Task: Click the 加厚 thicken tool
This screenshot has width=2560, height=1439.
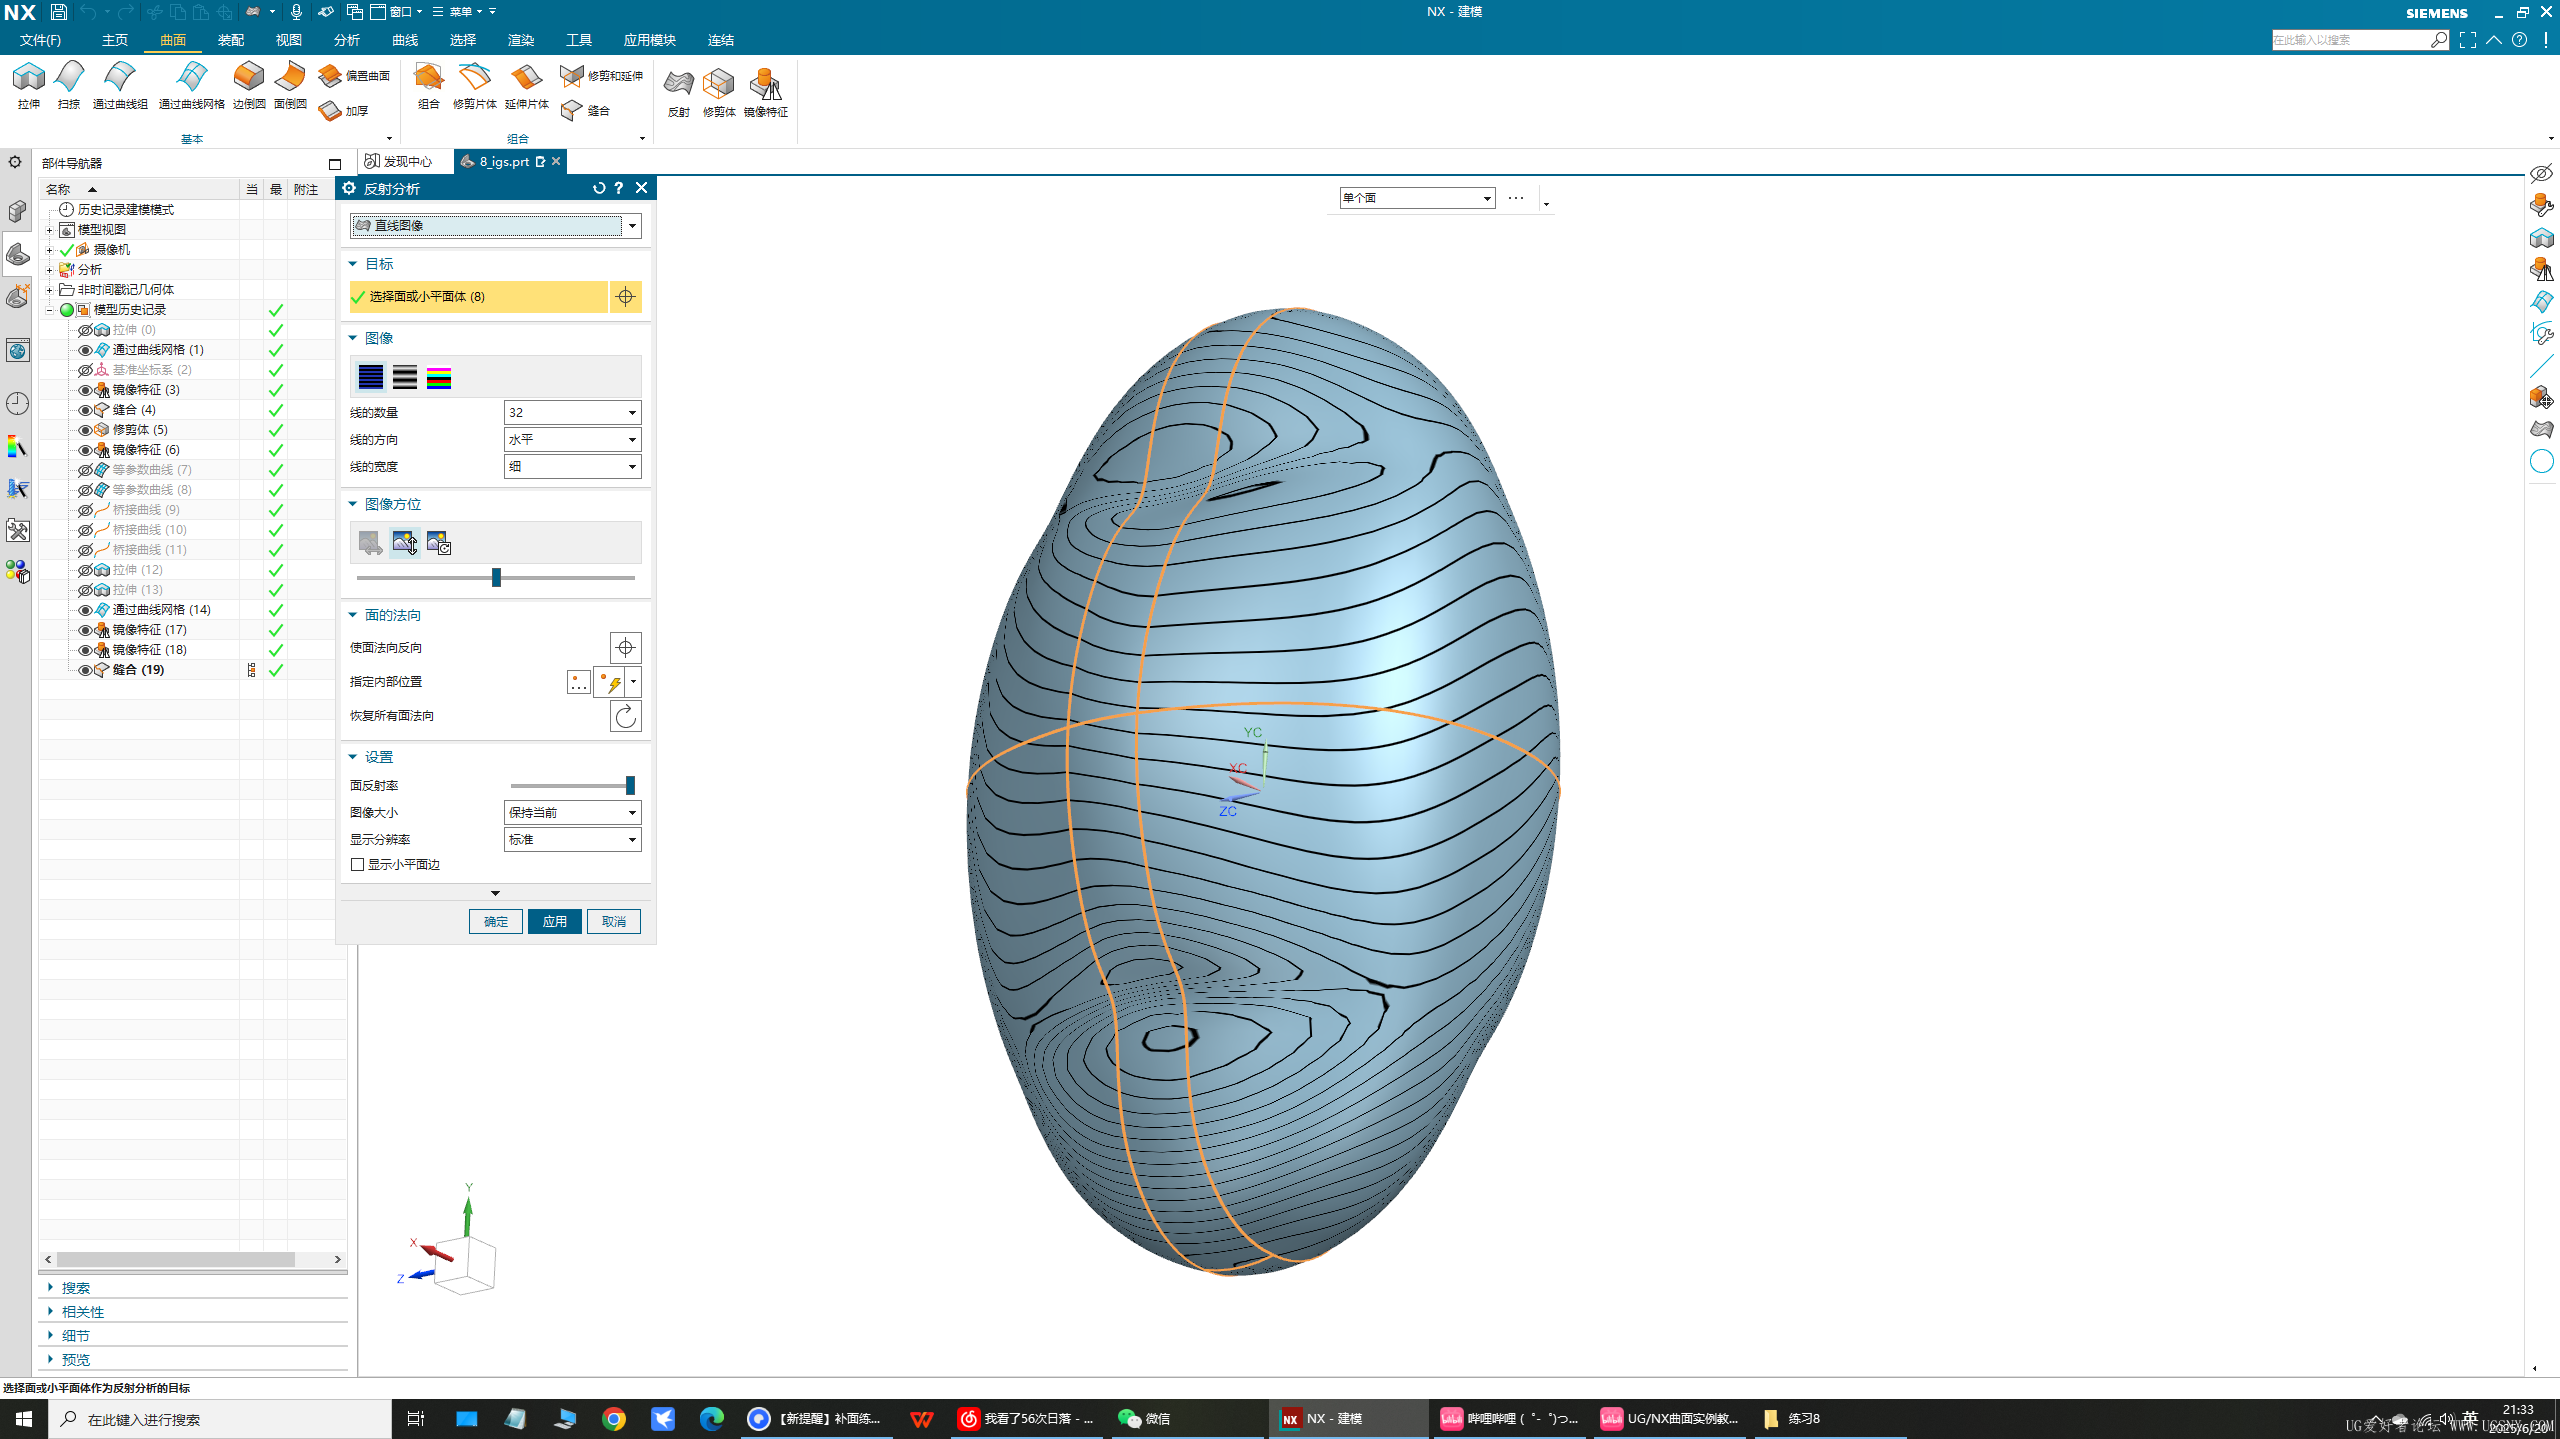Action: coord(344,111)
